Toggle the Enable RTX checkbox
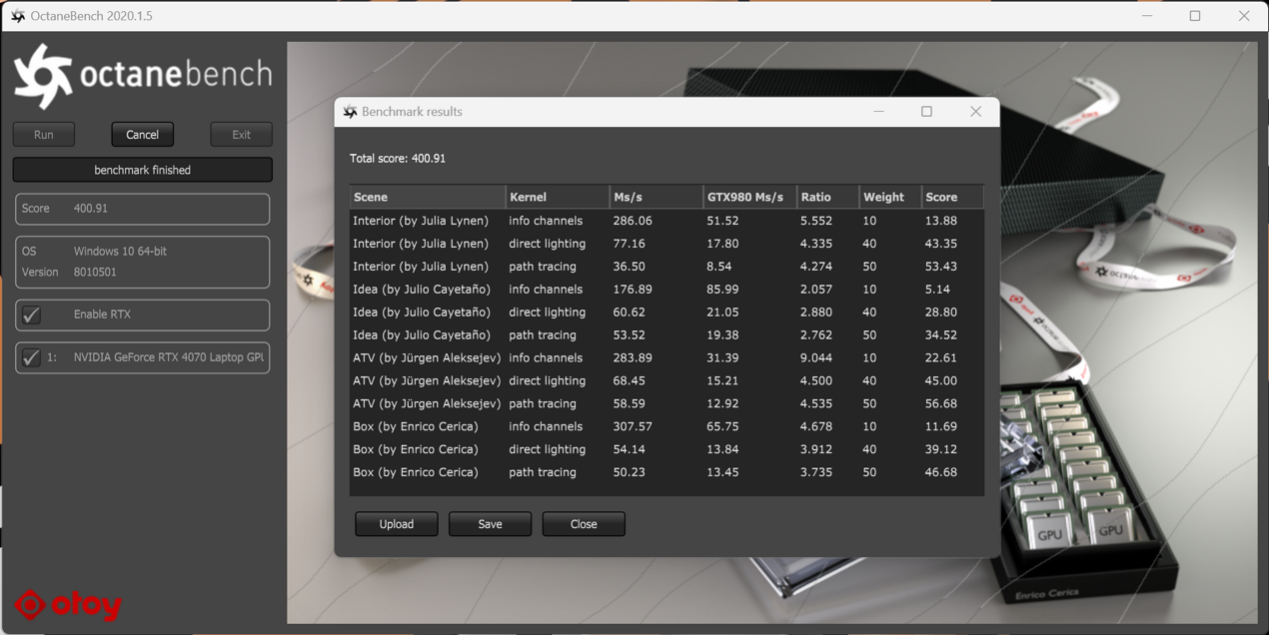The image size is (1269, 635). 31,315
